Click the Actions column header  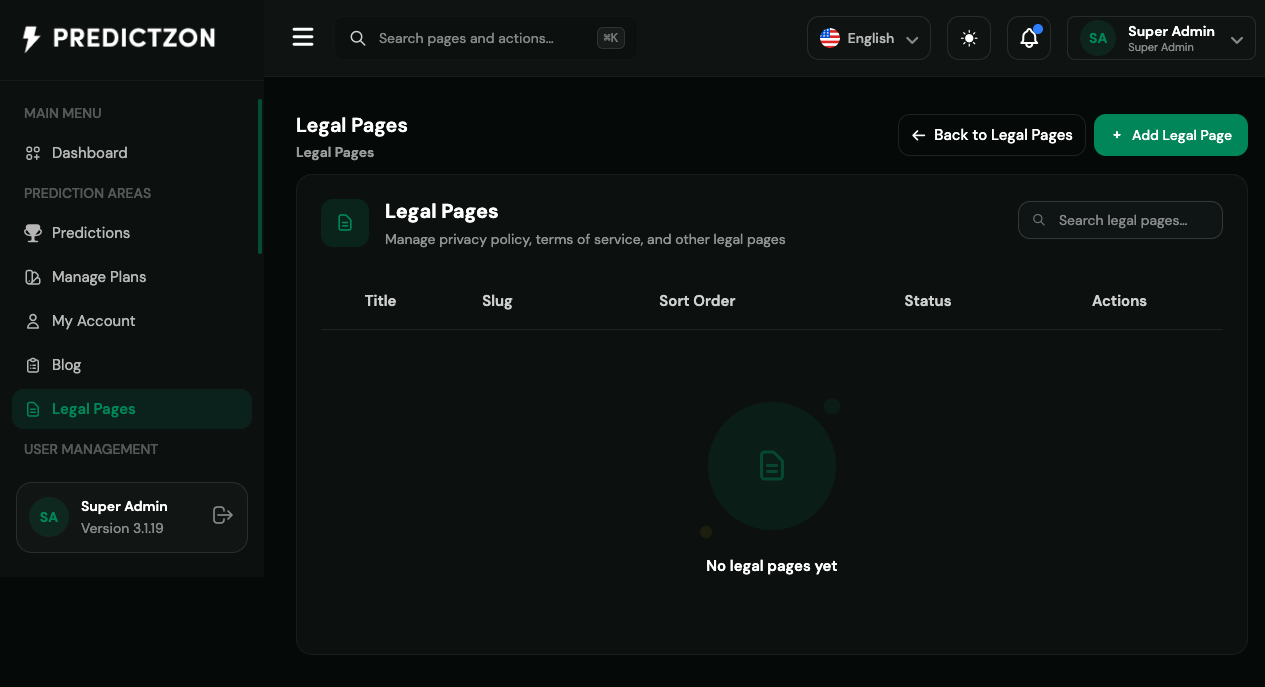[x=1119, y=301]
